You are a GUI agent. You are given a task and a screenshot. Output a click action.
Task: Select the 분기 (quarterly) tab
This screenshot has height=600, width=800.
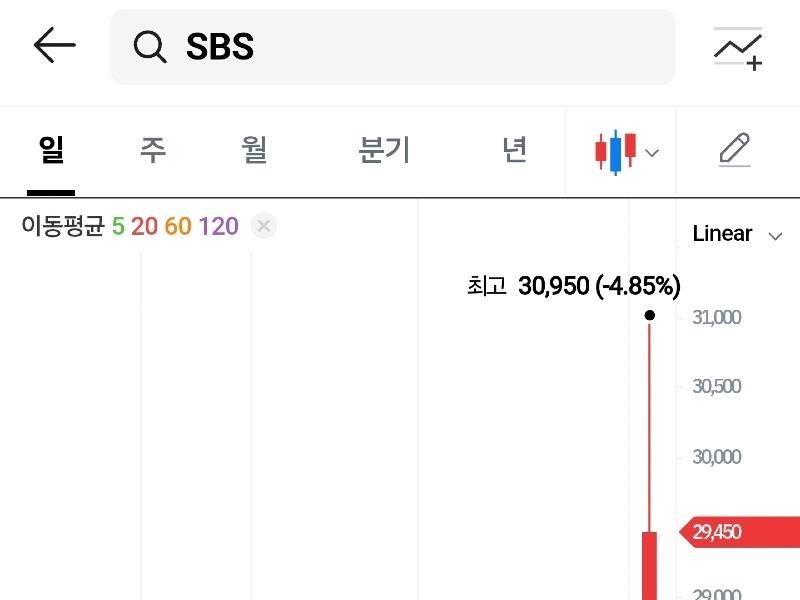point(384,151)
